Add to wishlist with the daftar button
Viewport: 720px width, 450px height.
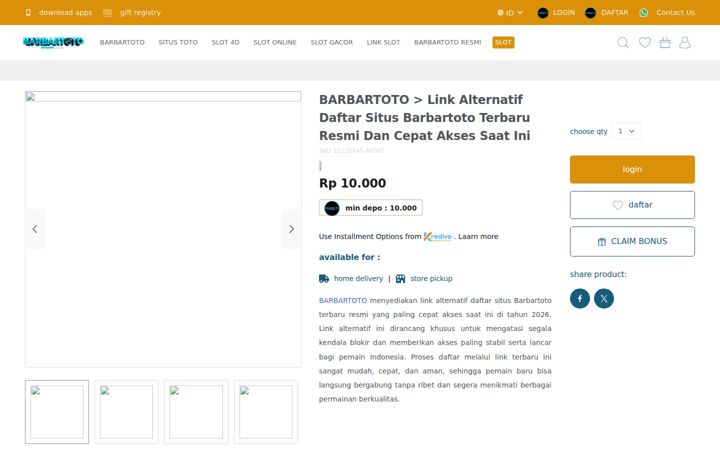point(632,205)
